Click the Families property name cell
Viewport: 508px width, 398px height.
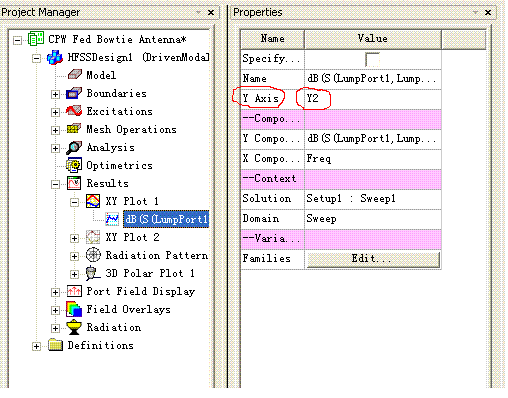coord(272,259)
